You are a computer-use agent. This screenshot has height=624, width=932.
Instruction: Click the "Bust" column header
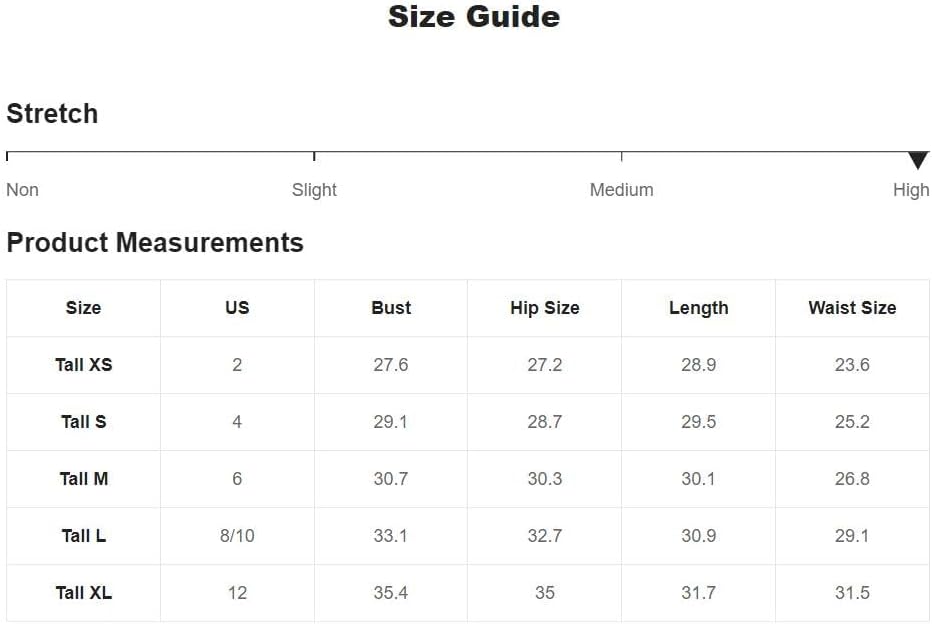pyautogui.click(x=391, y=308)
